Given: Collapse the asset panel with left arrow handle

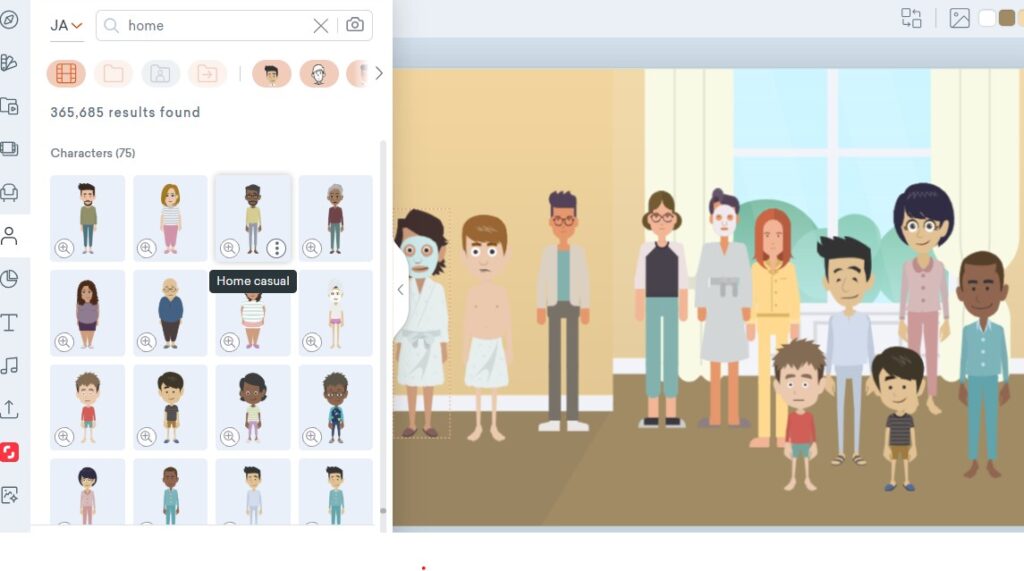Looking at the screenshot, I should pos(400,290).
